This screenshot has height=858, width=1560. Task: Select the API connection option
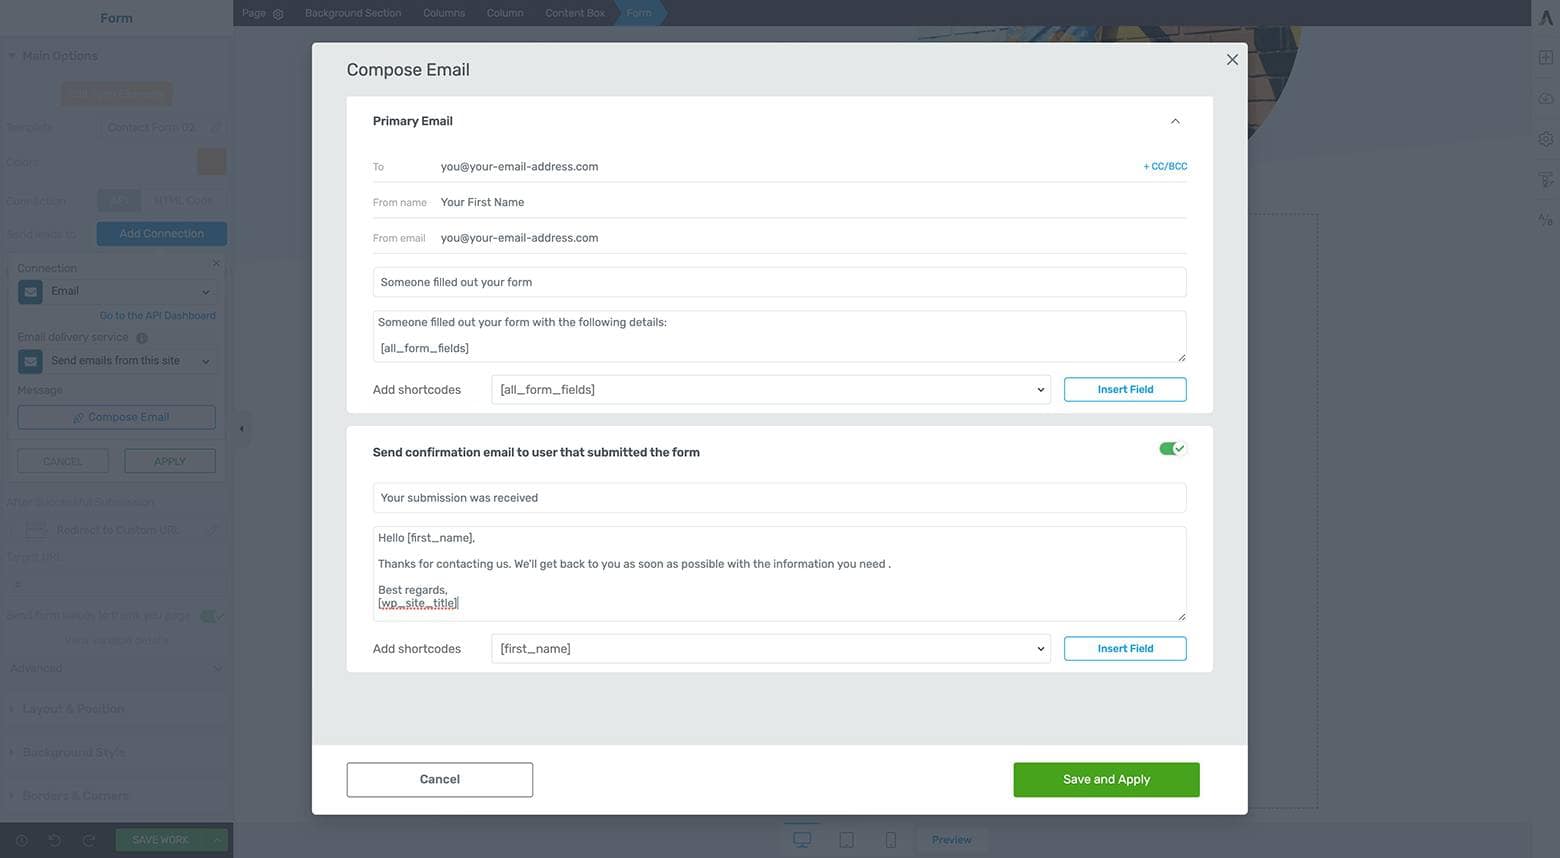click(x=119, y=199)
